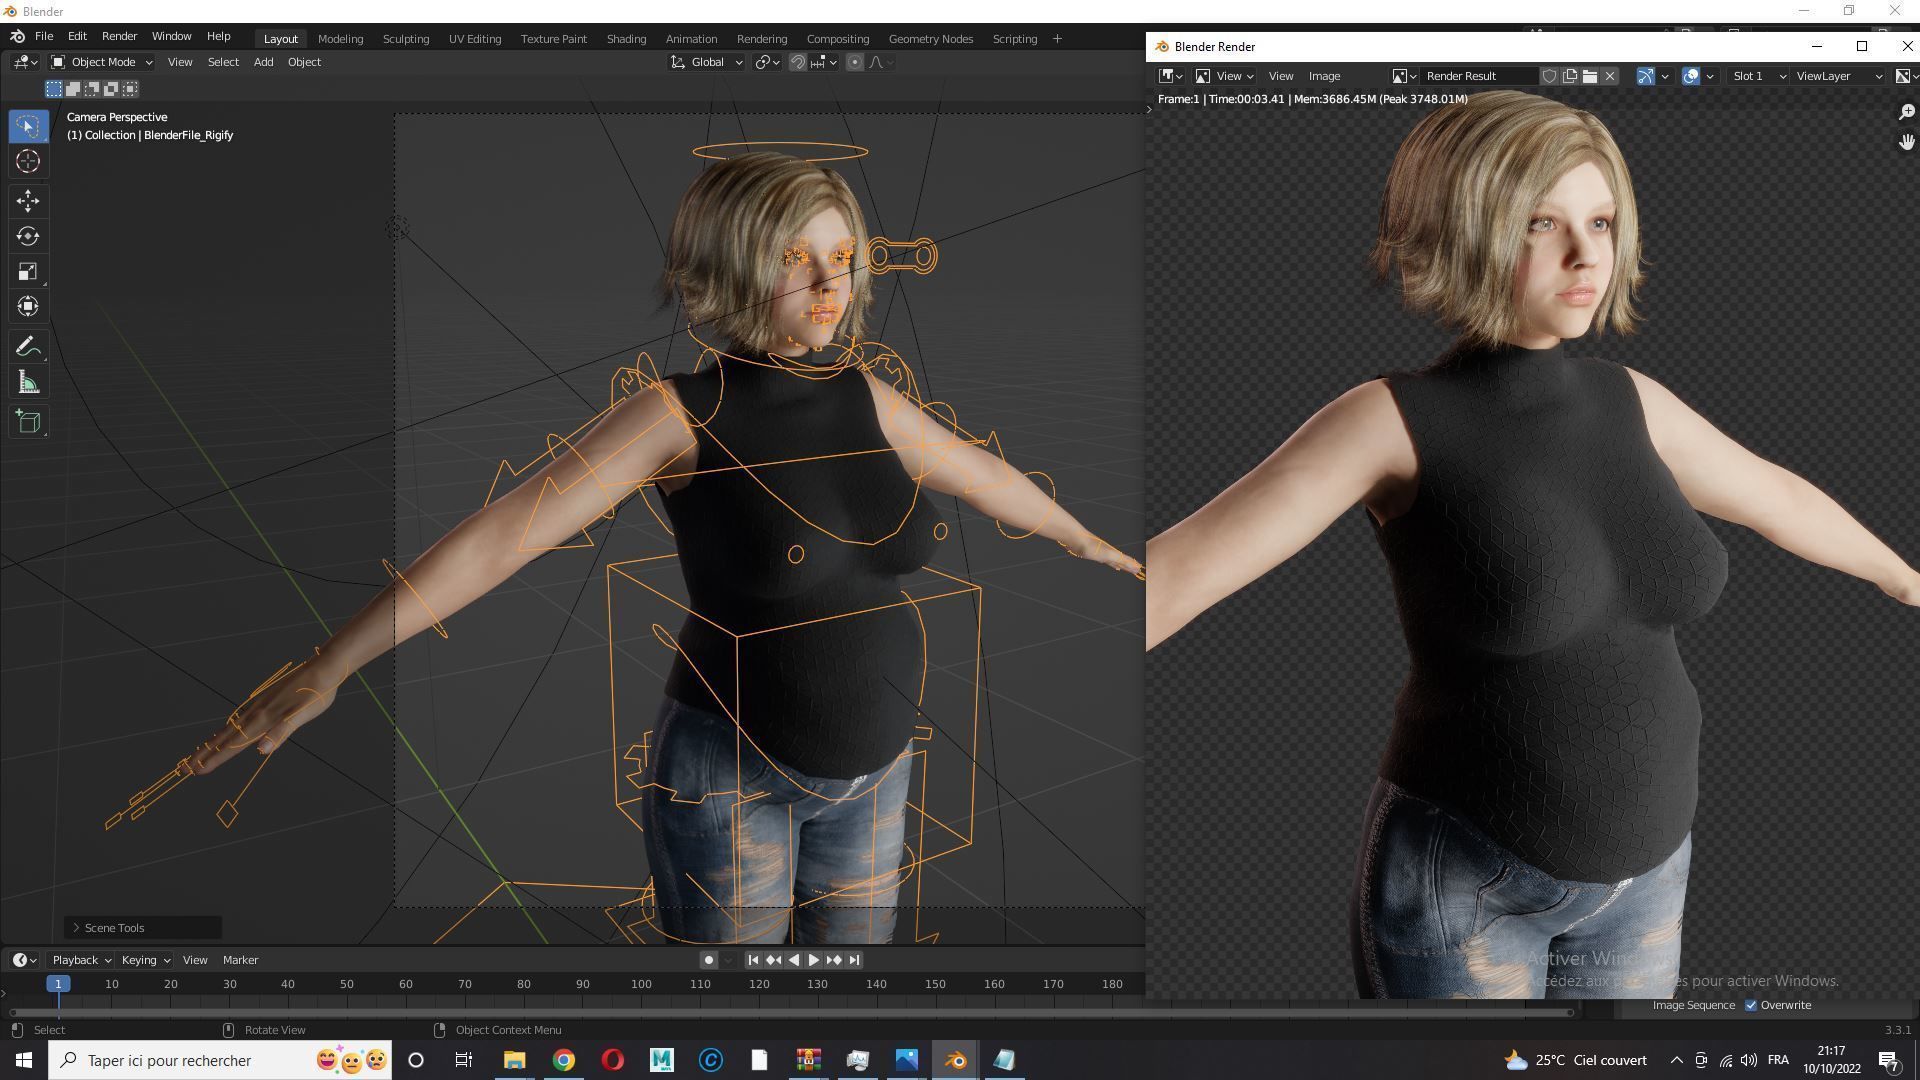Open 3D viewport editor type dropdown

pos(26,62)
